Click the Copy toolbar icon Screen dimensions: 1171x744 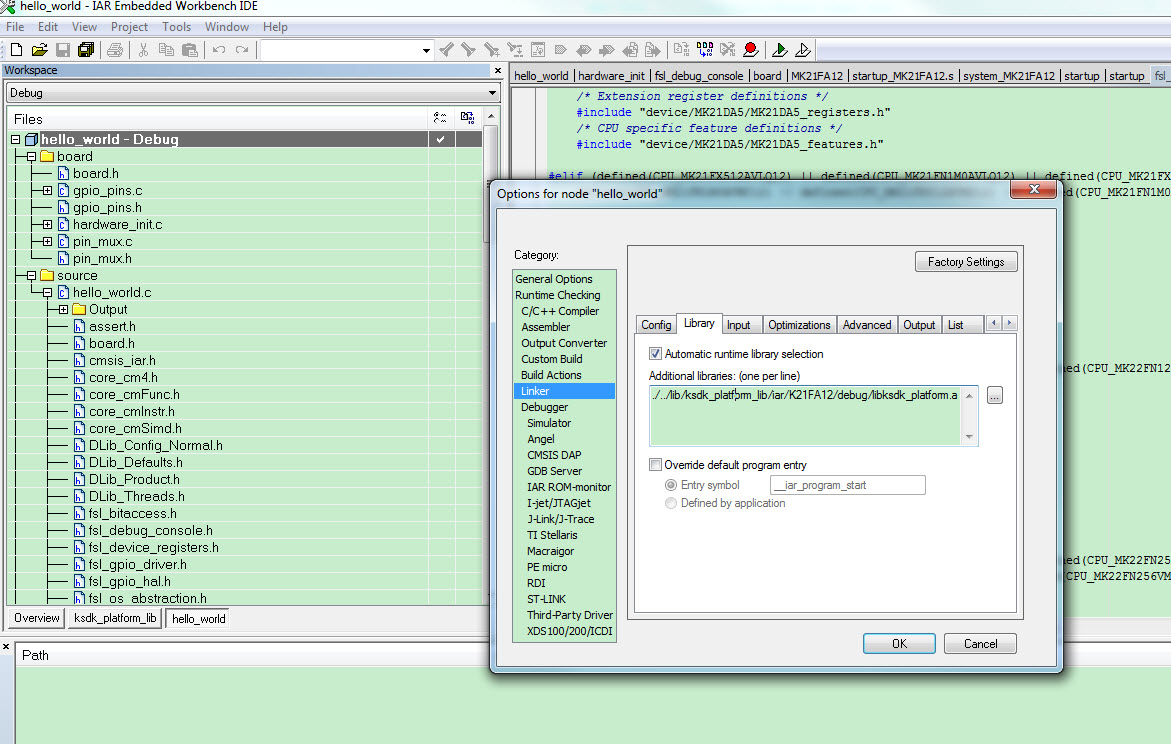(x=167, y=50)
